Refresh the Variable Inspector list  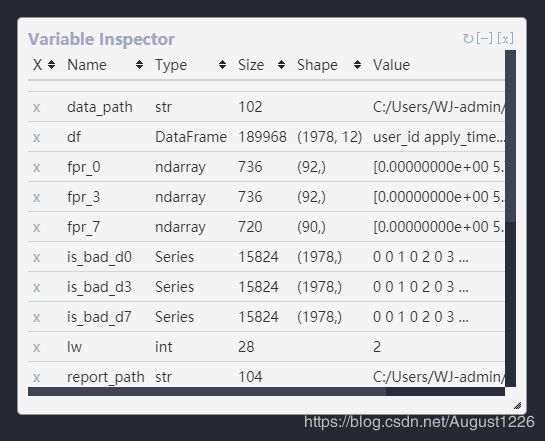click(x=468, y=39)
